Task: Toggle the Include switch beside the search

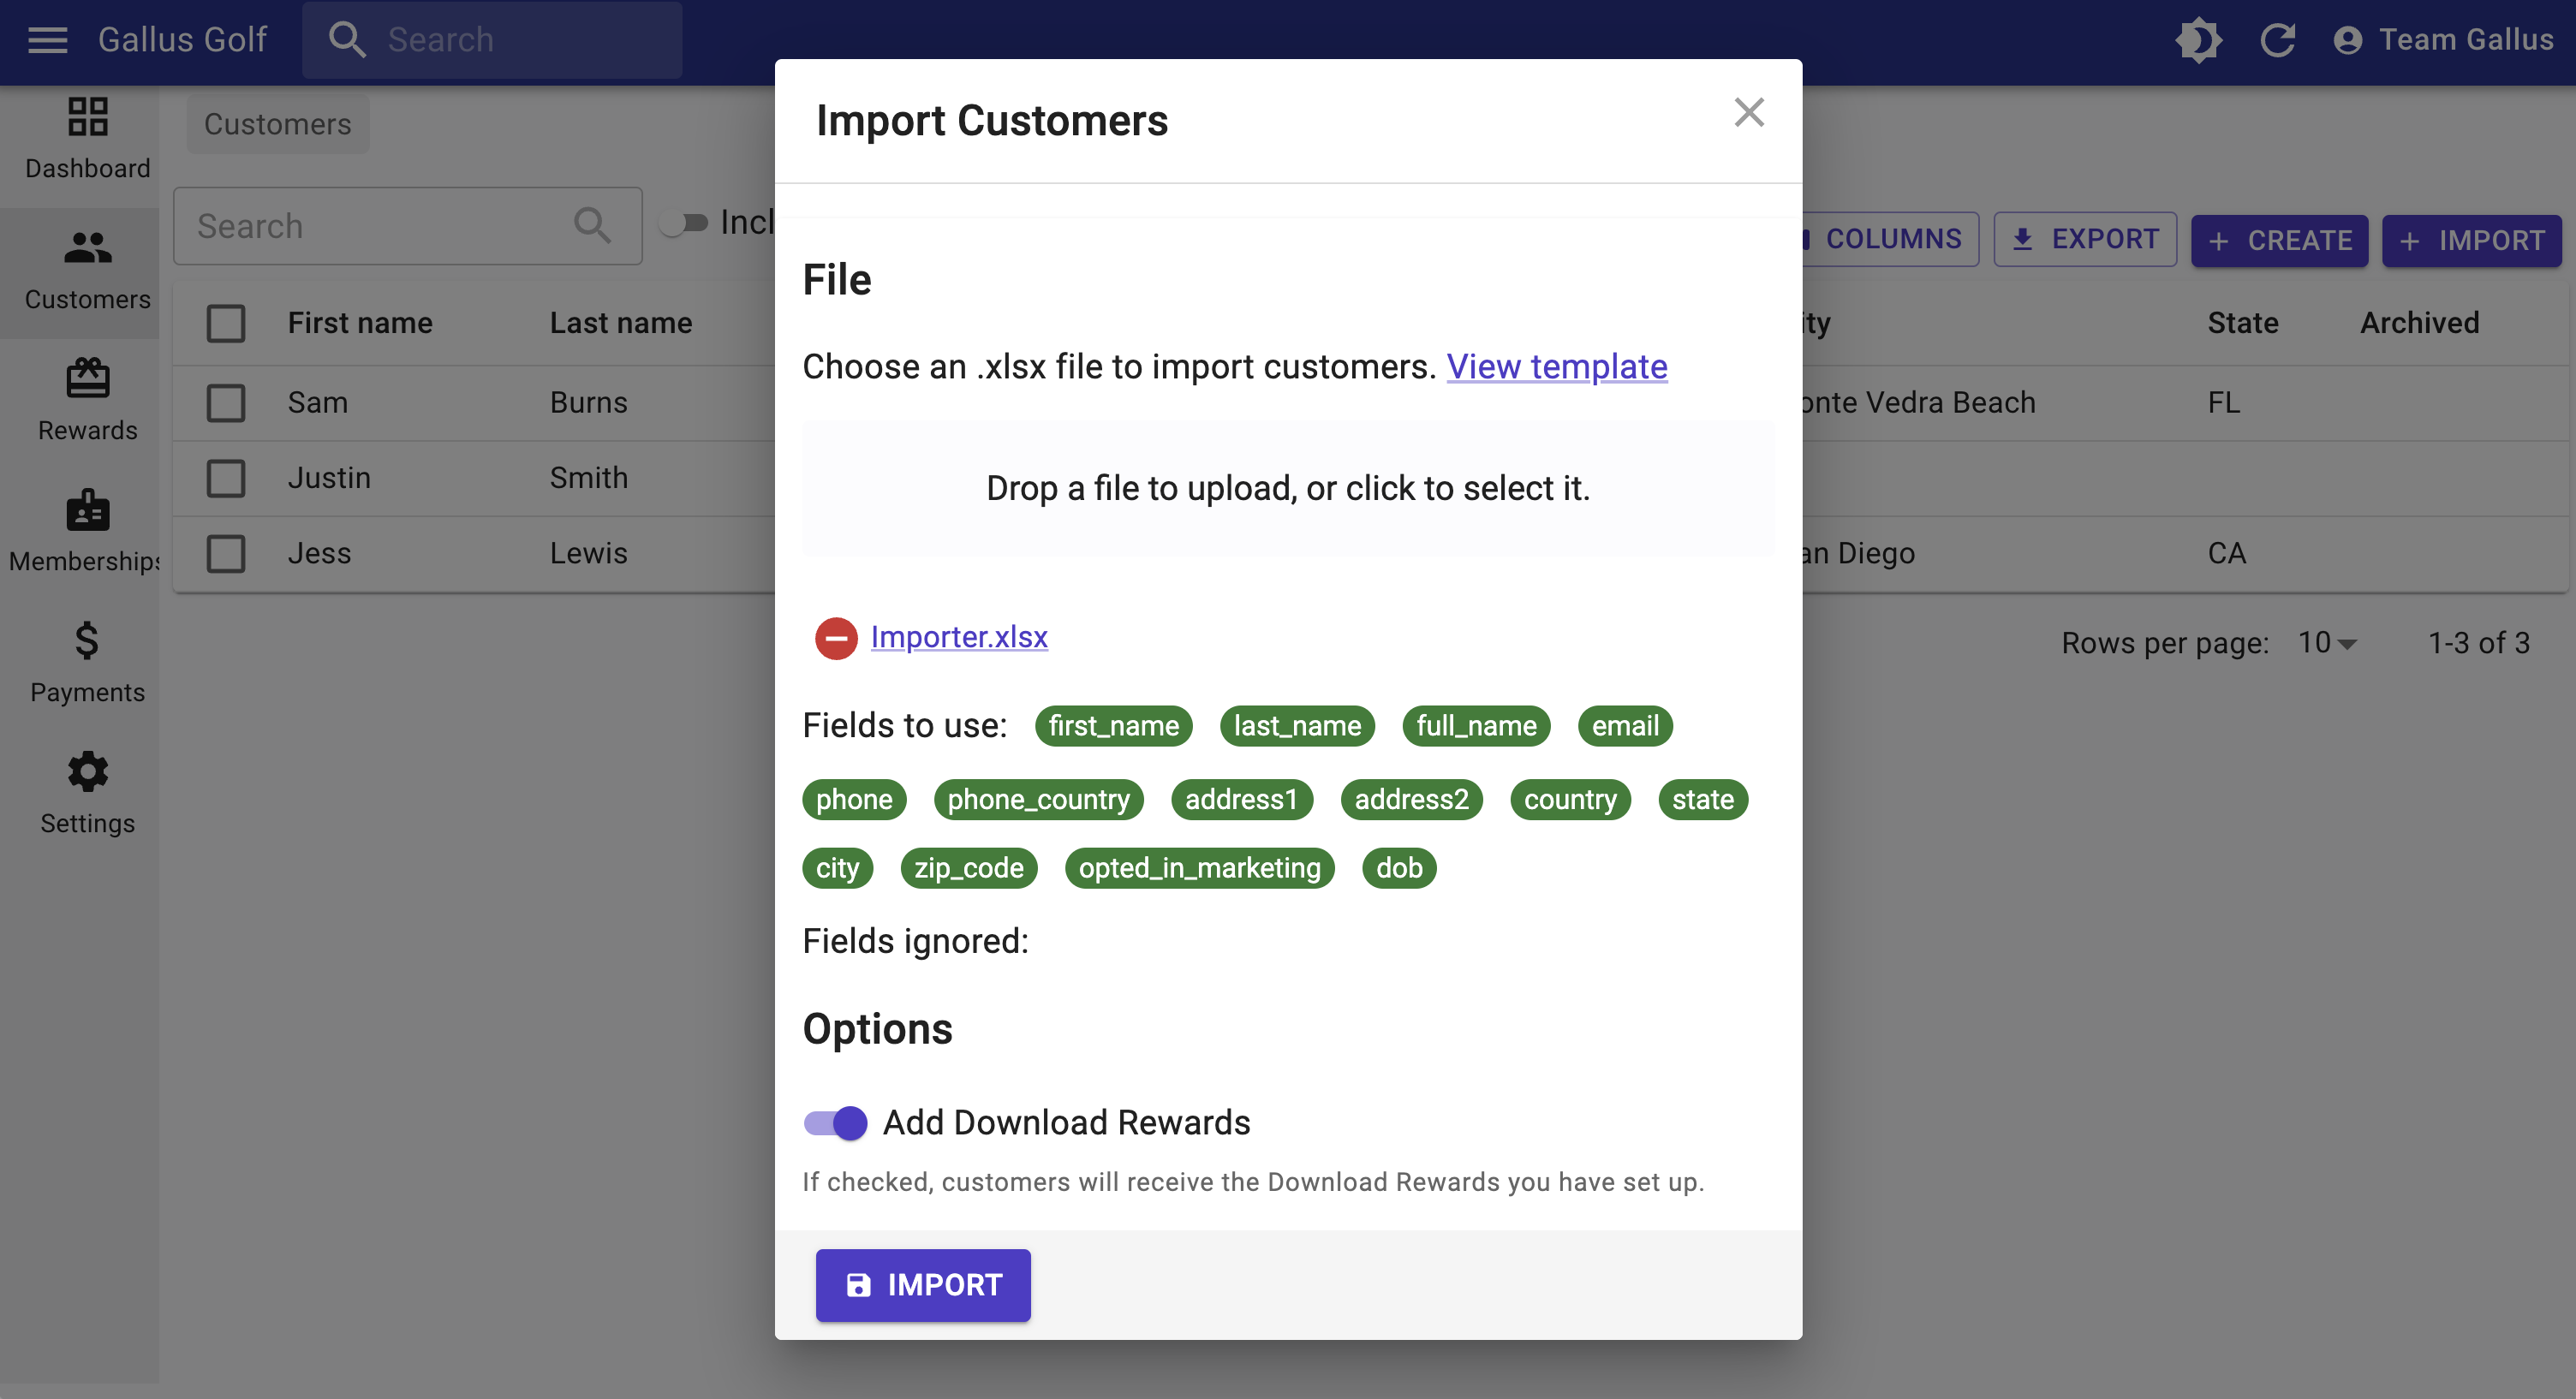Action: [684, 223]
